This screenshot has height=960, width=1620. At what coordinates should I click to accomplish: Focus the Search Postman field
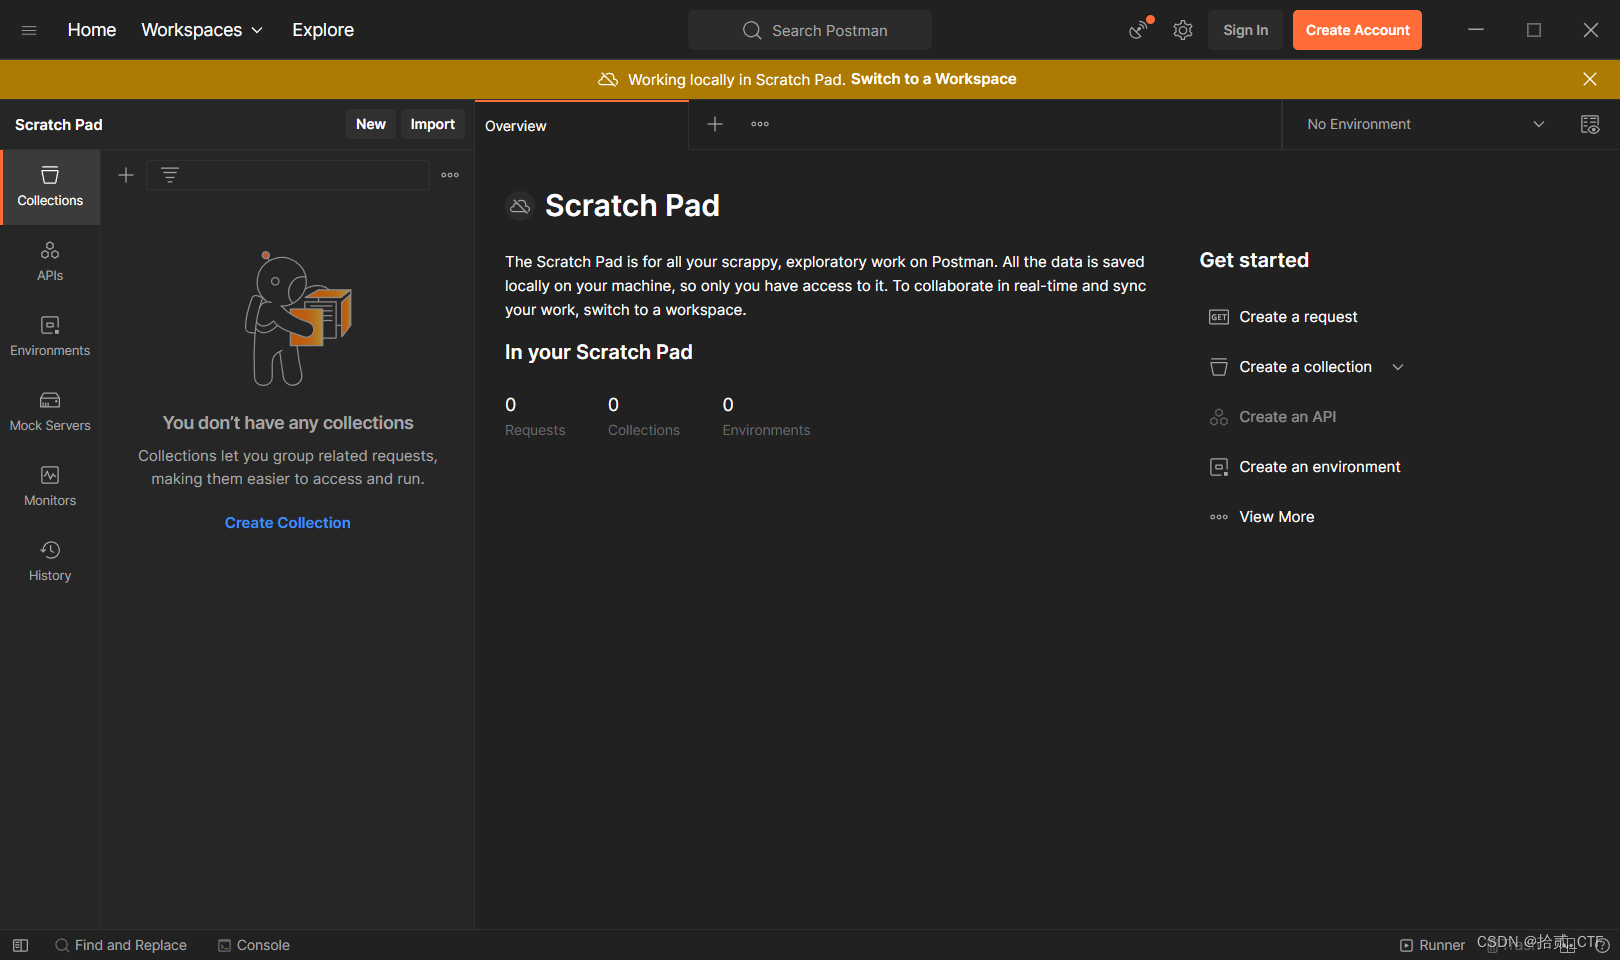coord(810,30)
